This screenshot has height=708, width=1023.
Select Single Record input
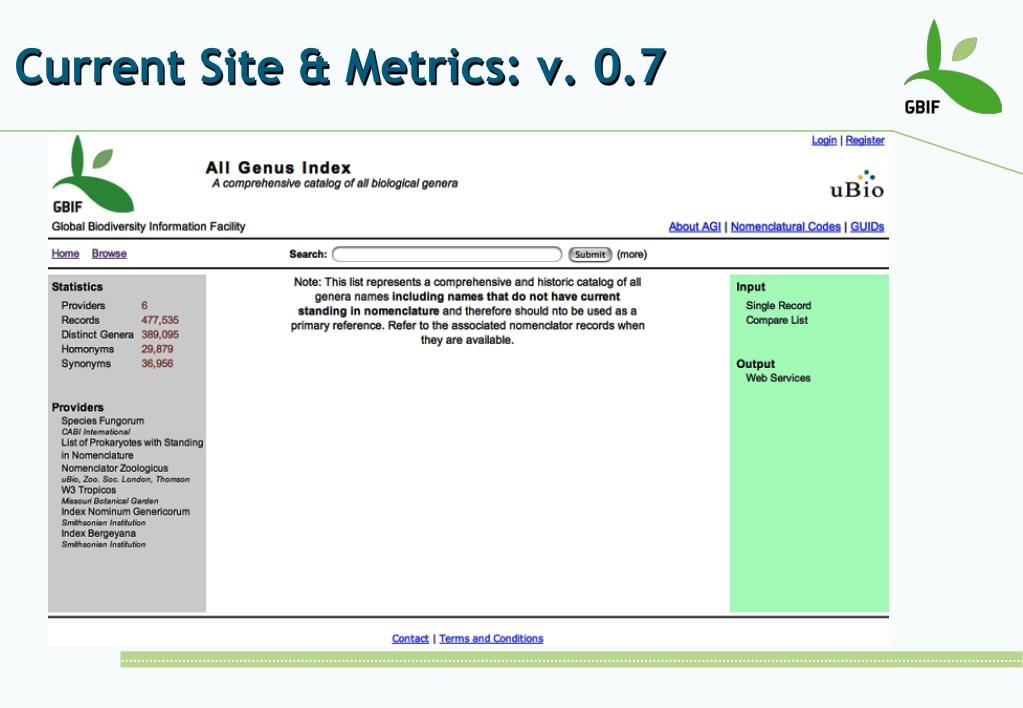tap(778, 305)
